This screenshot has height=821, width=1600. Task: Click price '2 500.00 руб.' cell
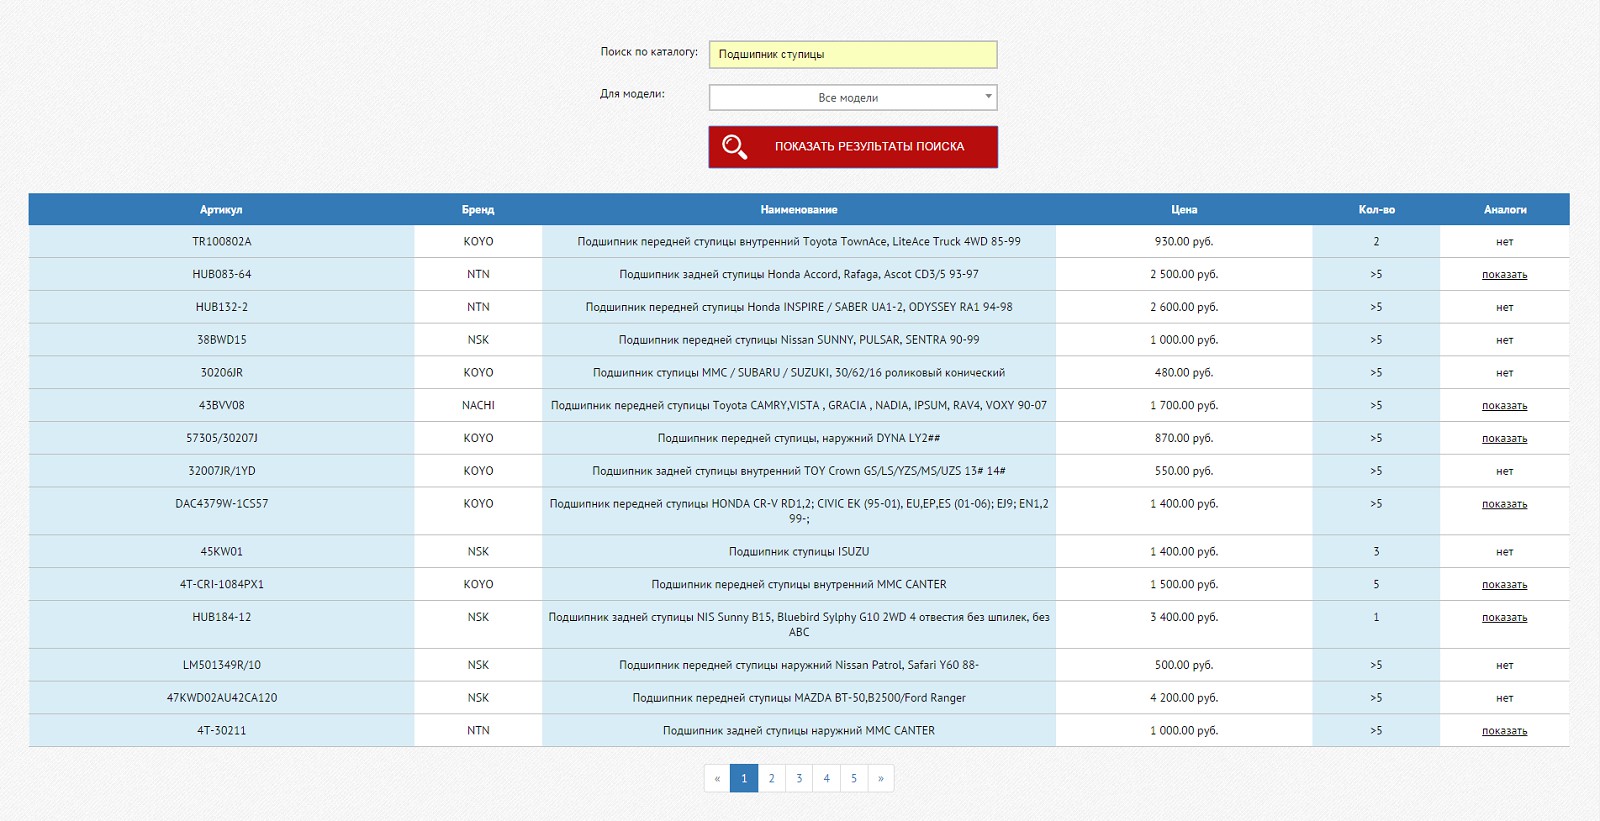point(1184,274)
